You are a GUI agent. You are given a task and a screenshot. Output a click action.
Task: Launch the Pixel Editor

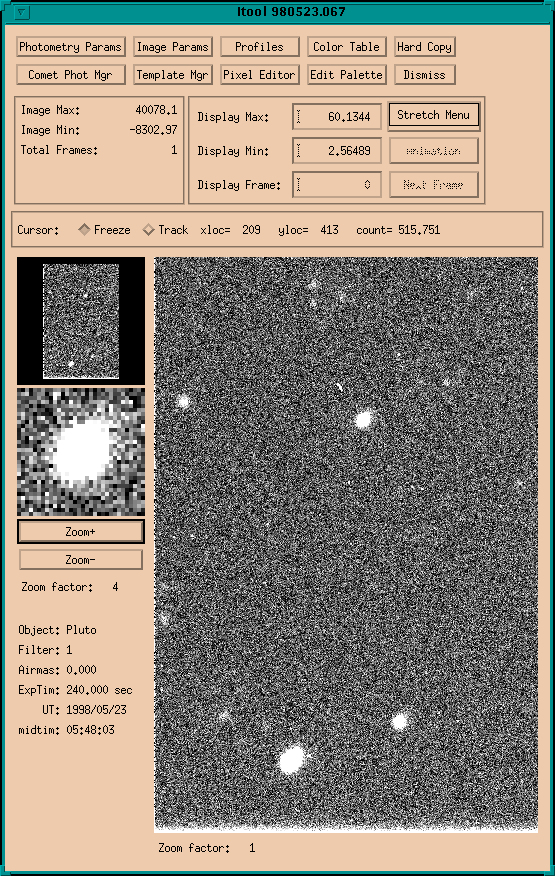coord(259,75)
